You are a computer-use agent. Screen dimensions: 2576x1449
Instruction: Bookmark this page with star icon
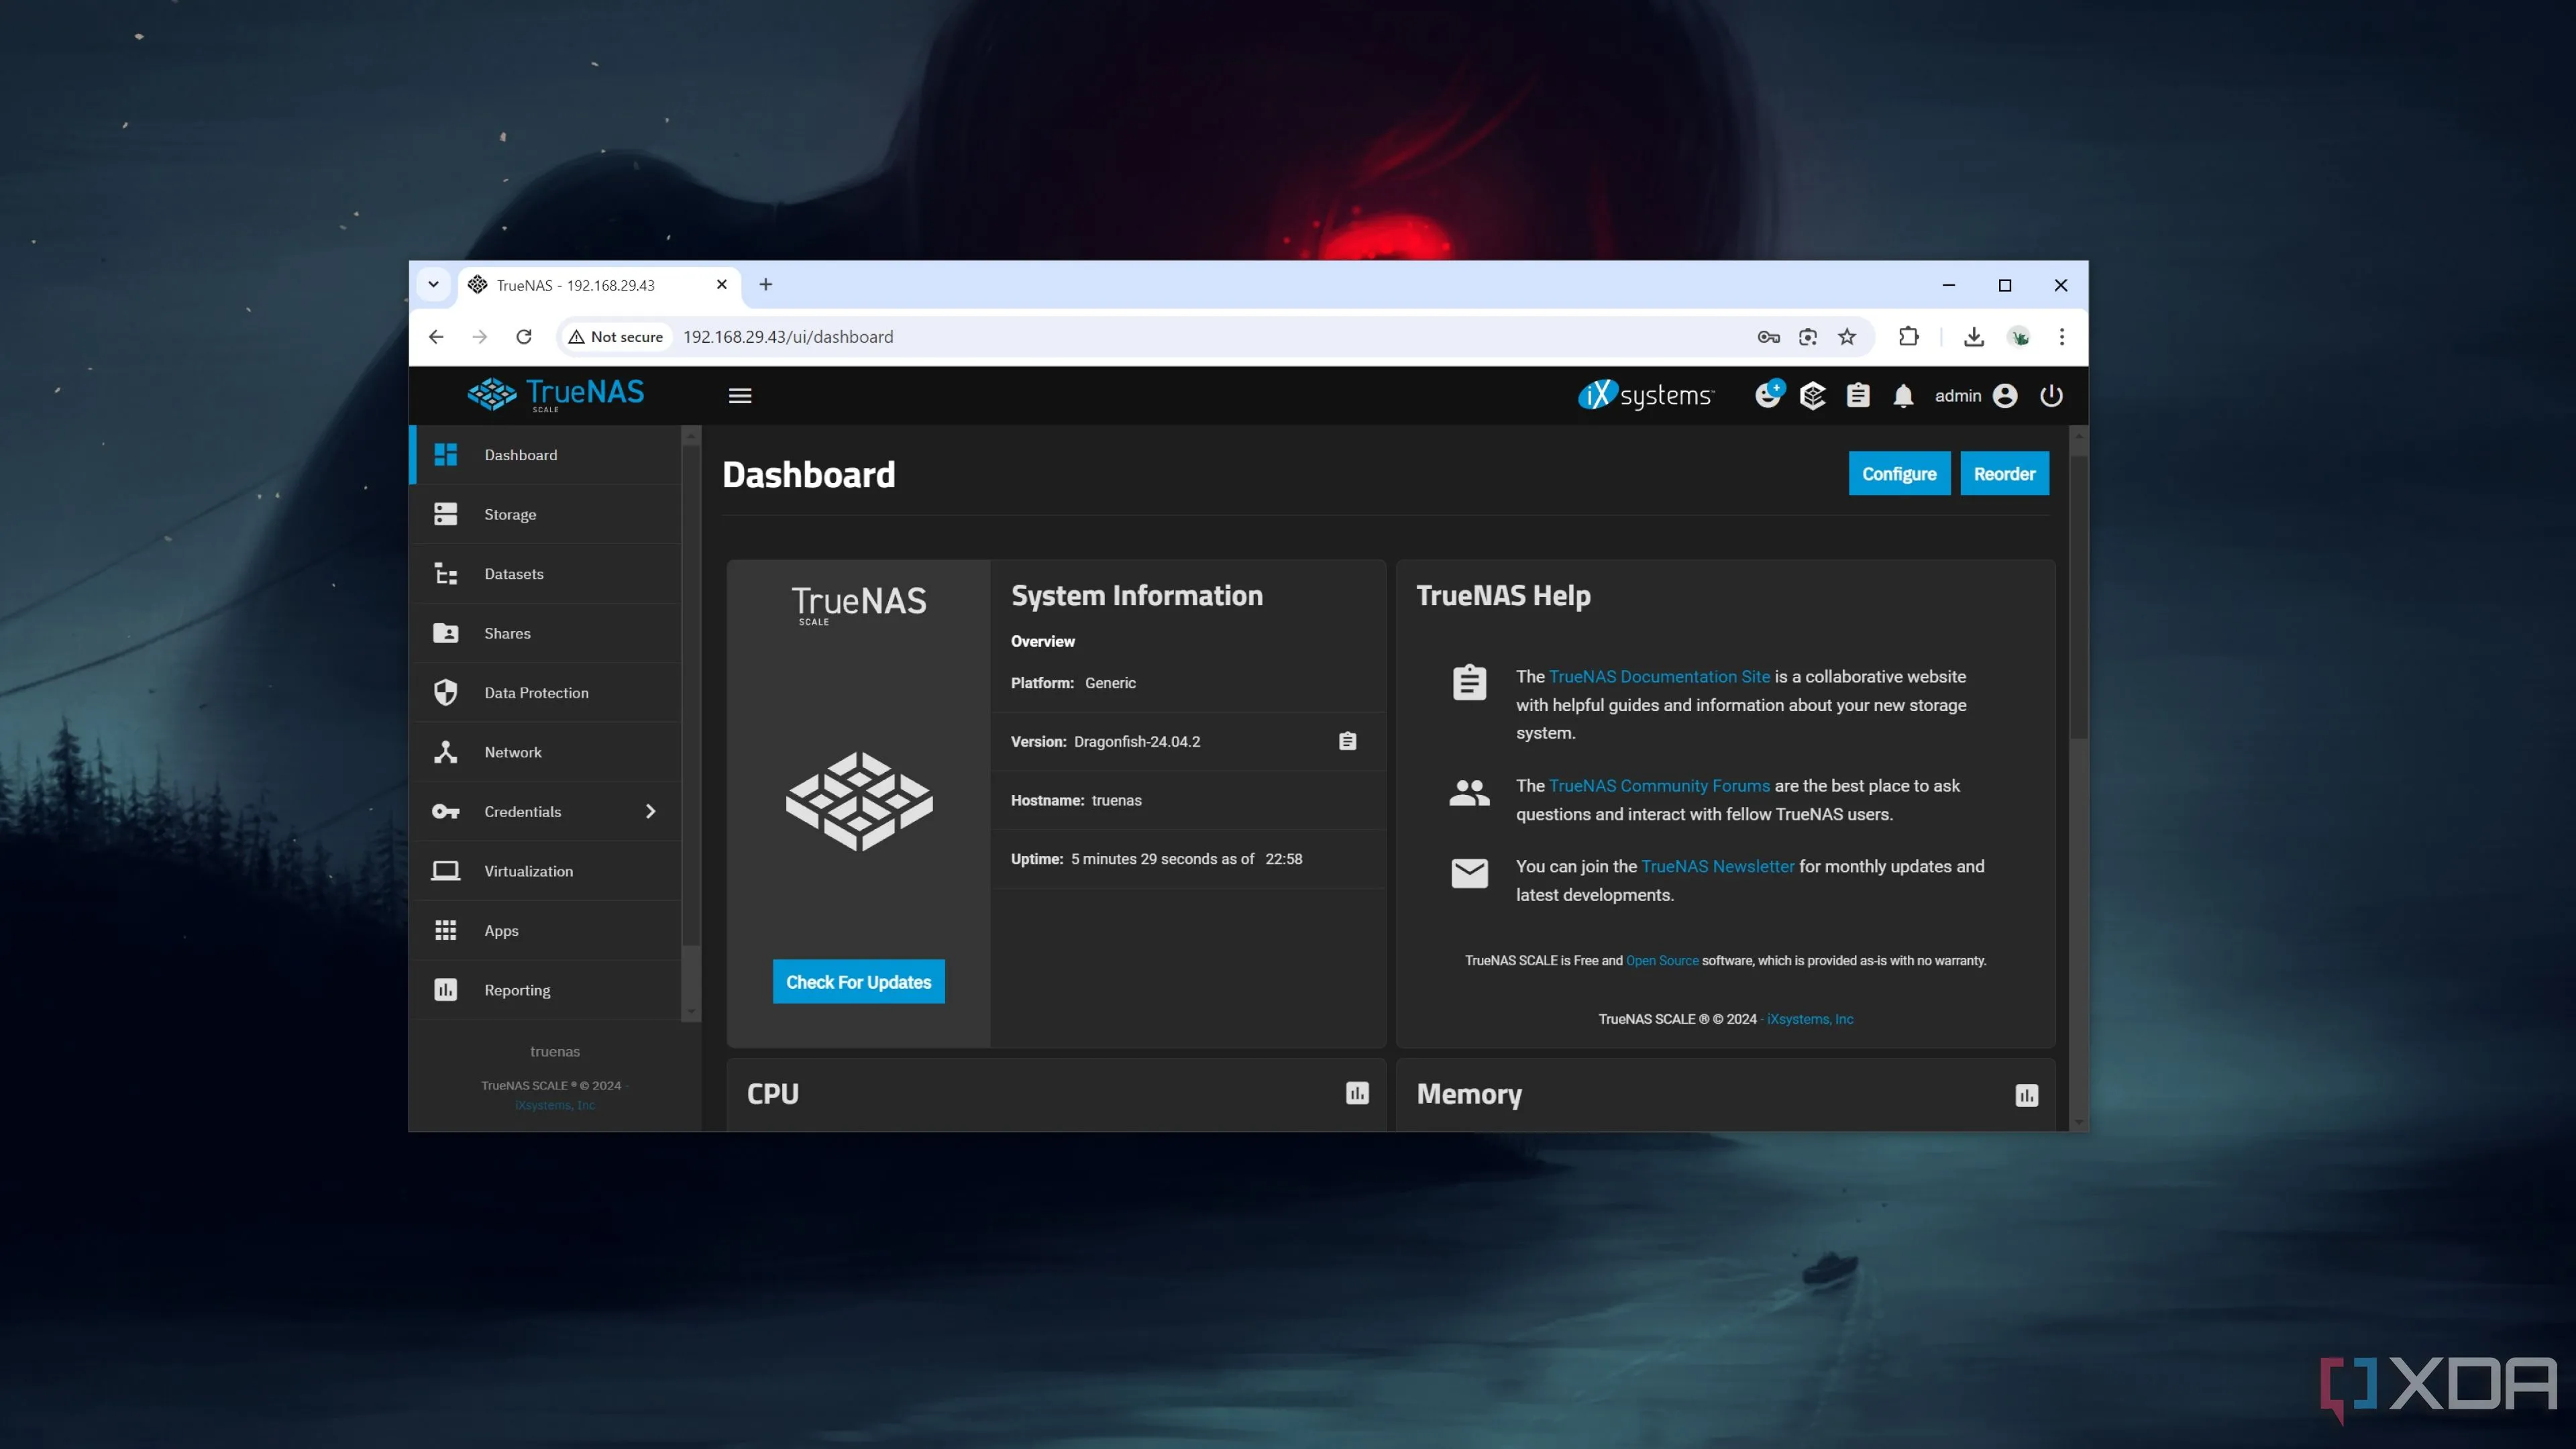tap(1847, 337)
